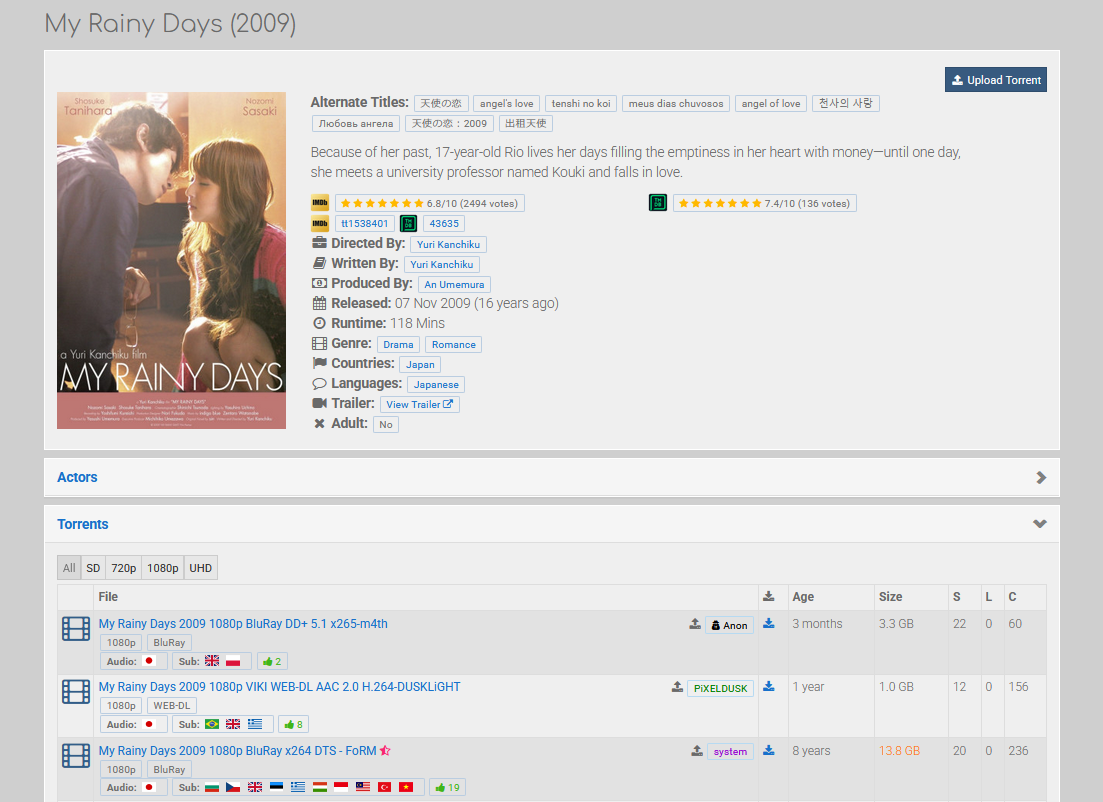The height and width of the screenshot is (802, 1103).
Task: Open the system uploader badge
Action: pyautogui.click(x=730, y=751)
